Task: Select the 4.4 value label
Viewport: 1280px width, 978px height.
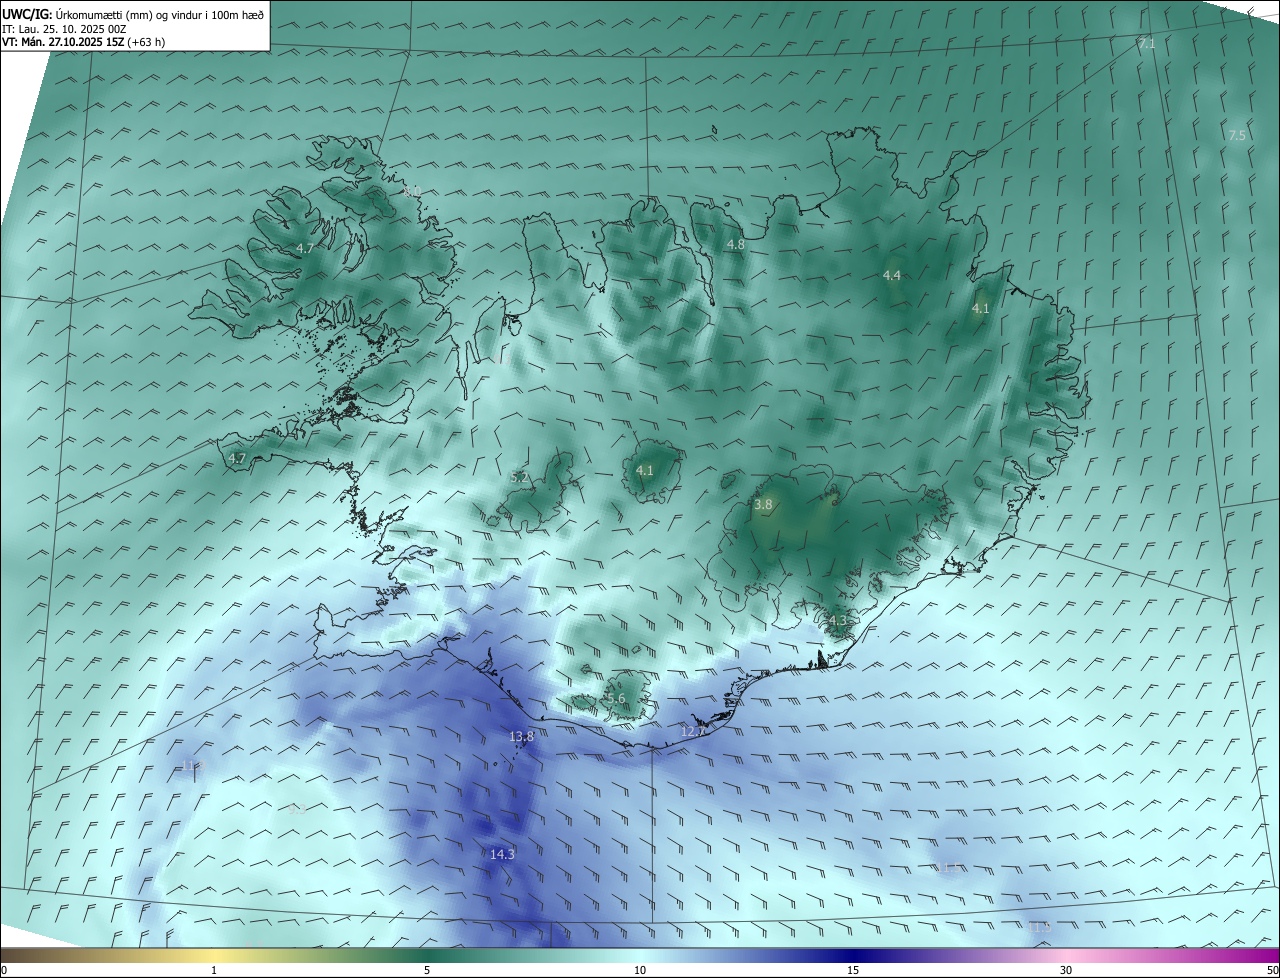Action: pos(891,275)
